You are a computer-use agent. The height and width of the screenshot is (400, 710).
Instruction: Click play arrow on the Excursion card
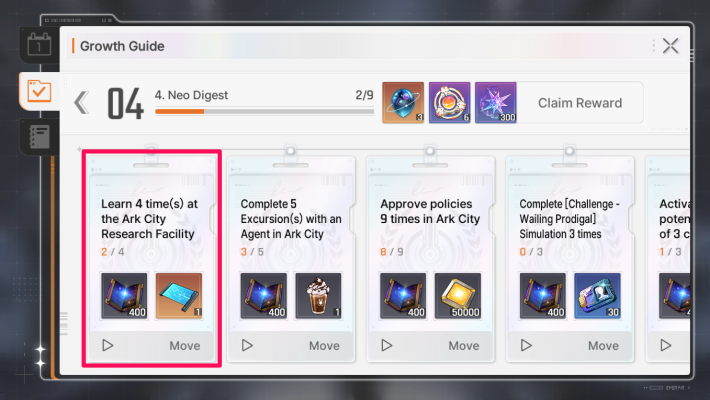(247, 346)
